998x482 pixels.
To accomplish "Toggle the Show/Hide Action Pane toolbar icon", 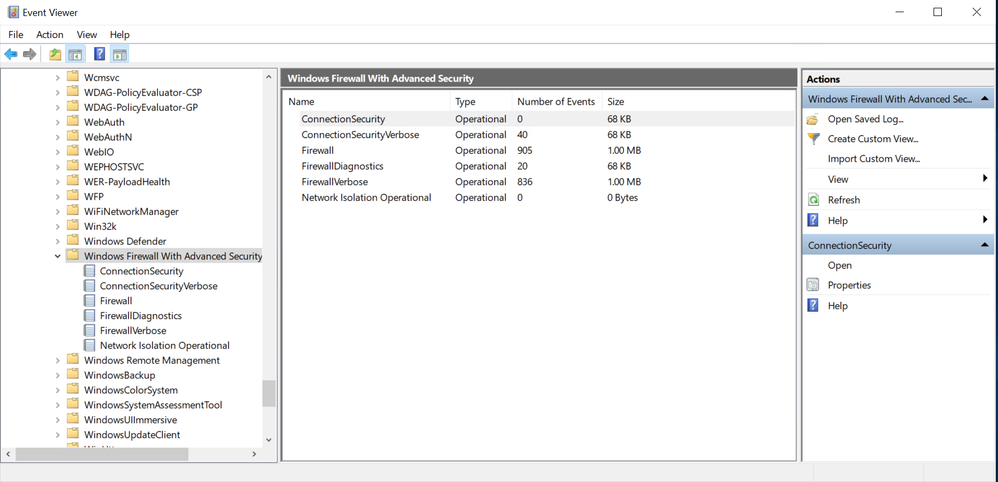I will [x=120, y=55].
